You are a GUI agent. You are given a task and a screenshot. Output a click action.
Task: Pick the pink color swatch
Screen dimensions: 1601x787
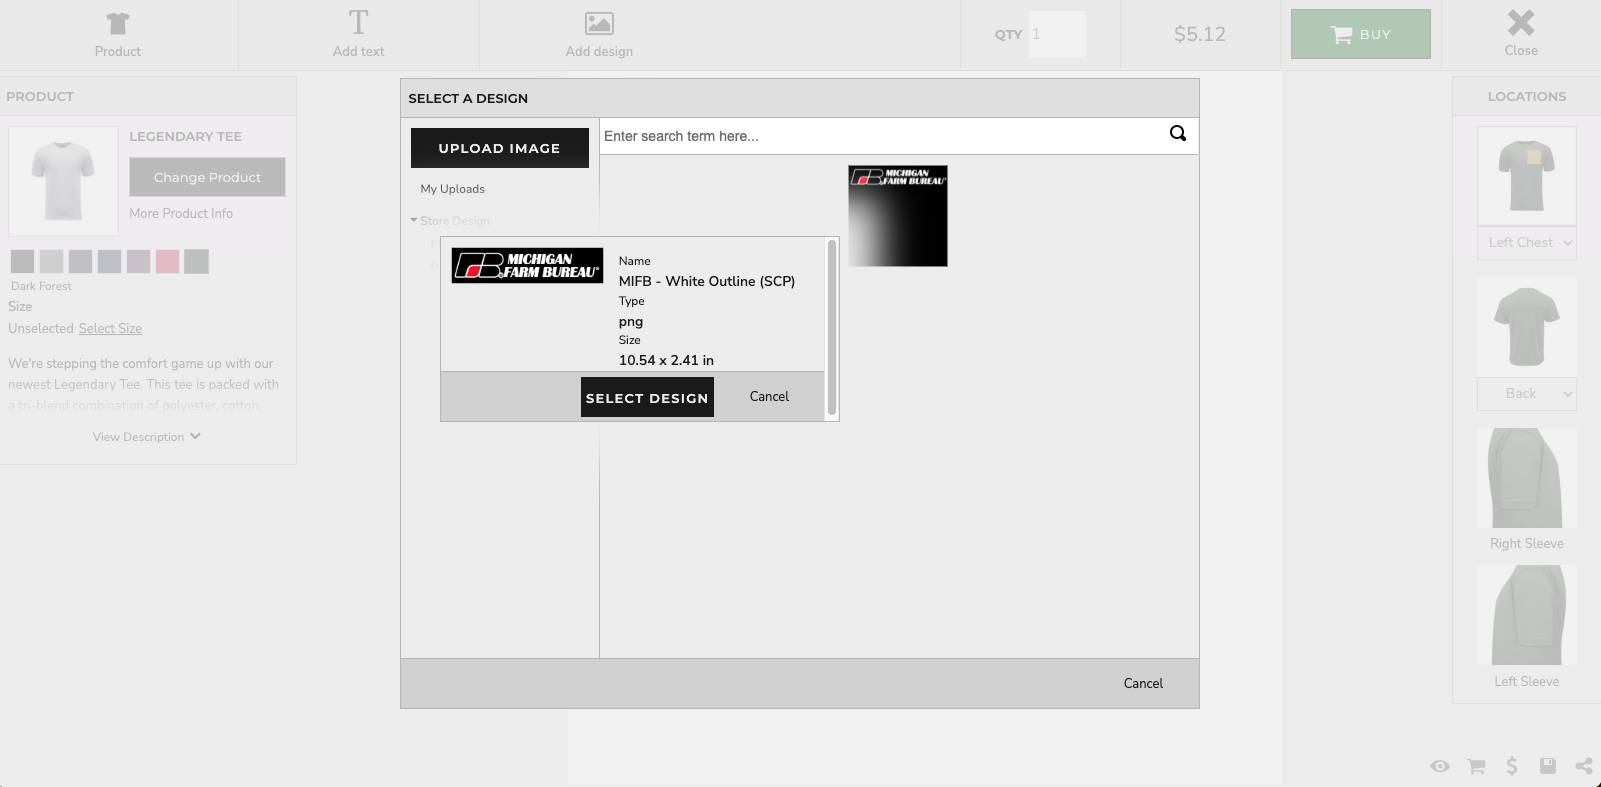[x=167, y=262]
